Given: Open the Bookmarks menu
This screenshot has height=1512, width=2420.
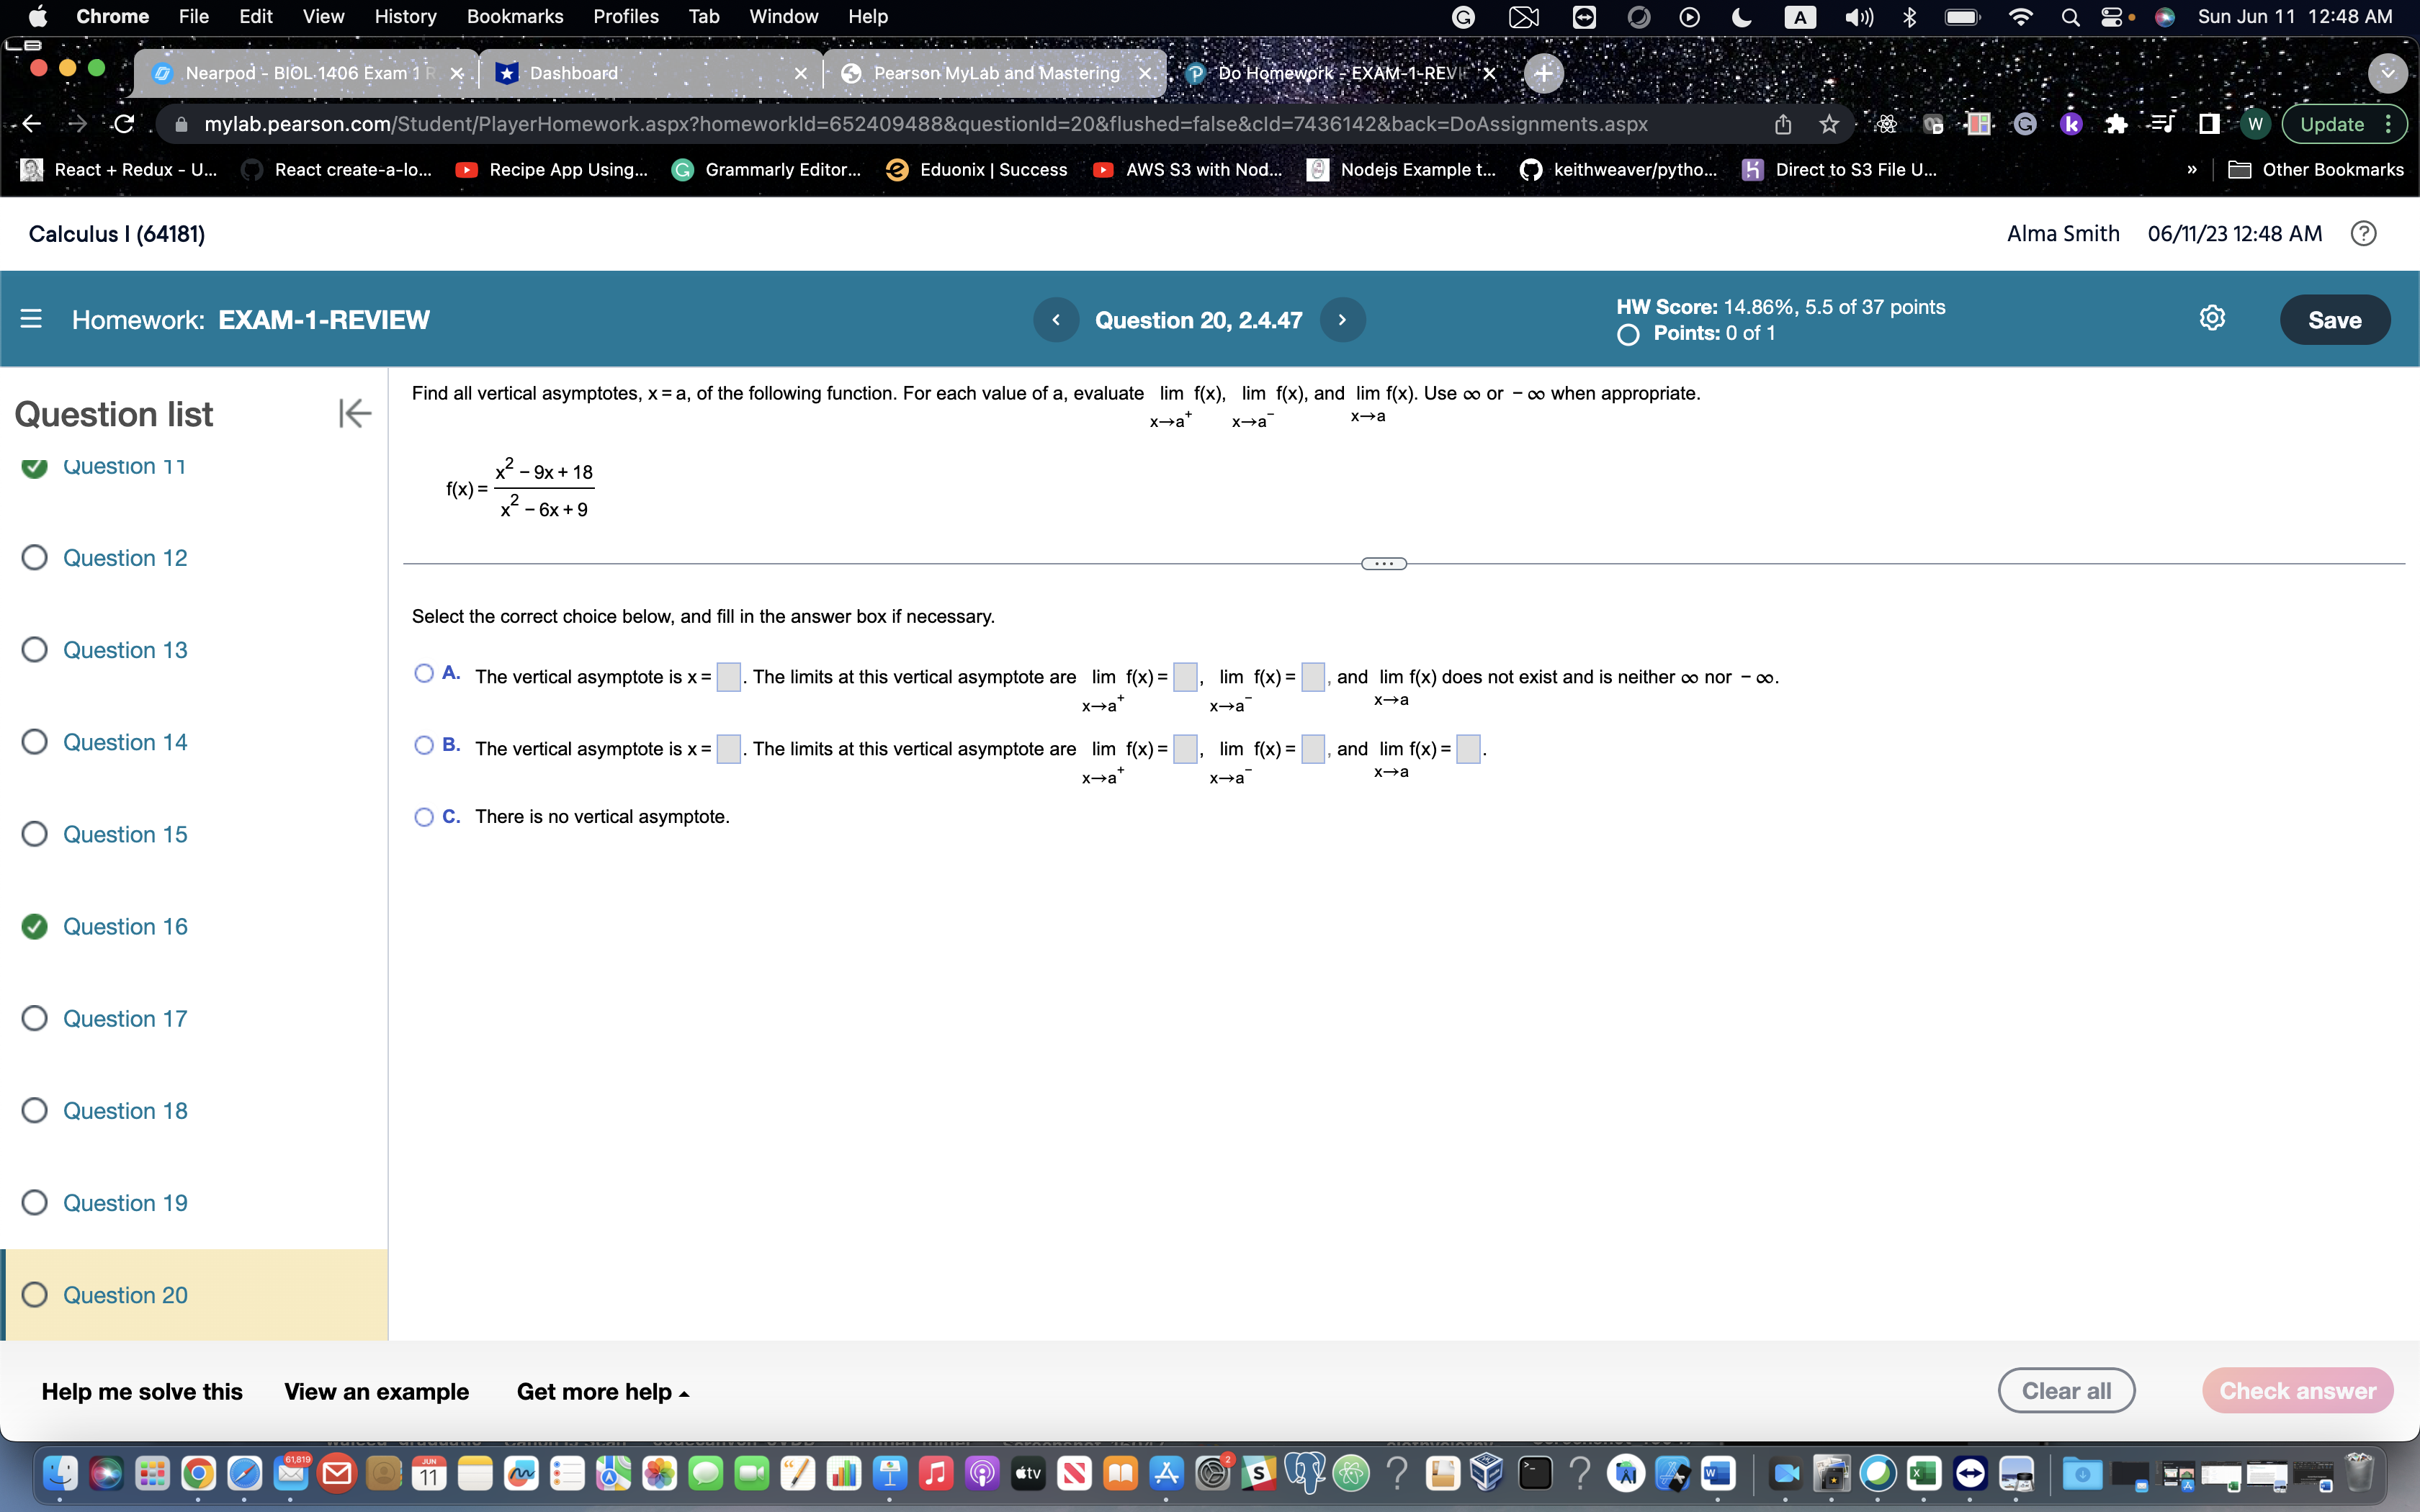Looking at the screenshot, I should [x=515, y=16].
